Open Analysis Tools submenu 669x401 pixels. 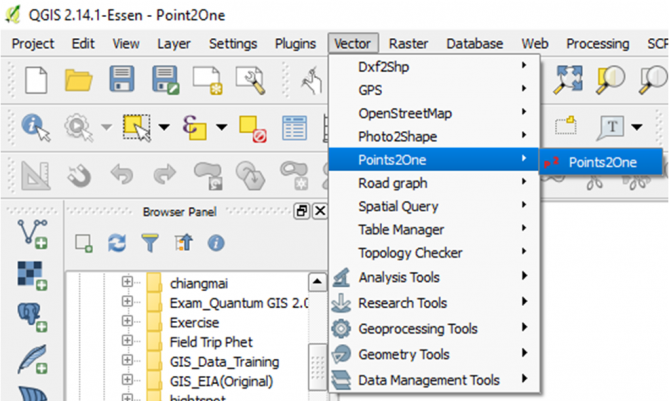[x=434, y=277]
